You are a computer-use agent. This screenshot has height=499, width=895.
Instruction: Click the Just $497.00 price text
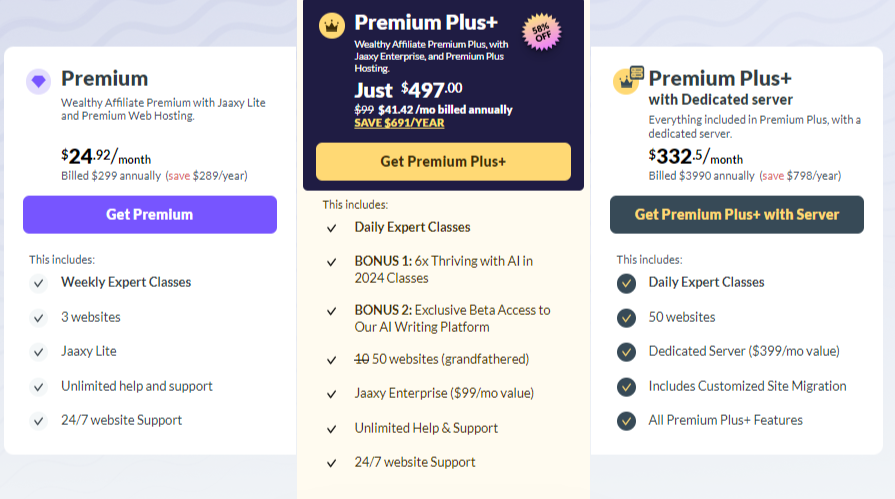click(408, 90)
